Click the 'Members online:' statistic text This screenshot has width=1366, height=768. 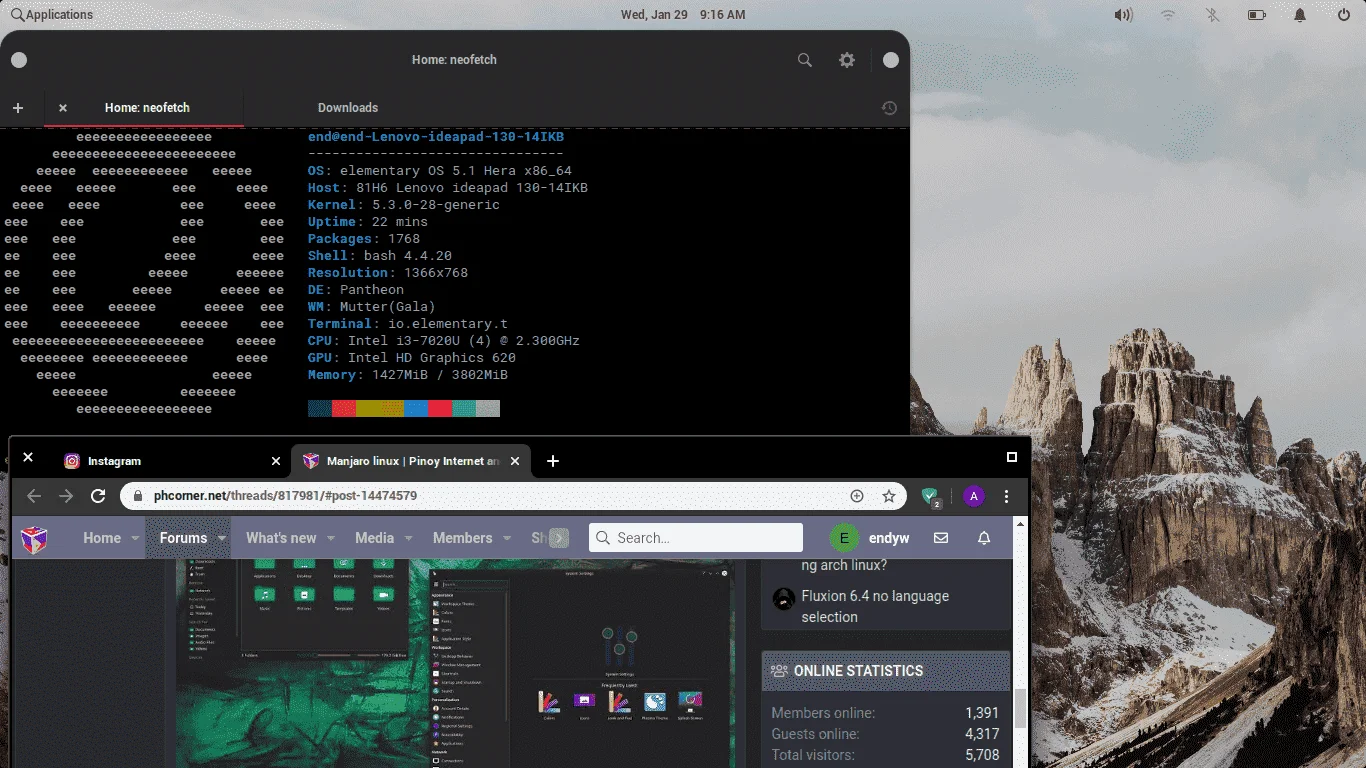[x=823, y=713]
